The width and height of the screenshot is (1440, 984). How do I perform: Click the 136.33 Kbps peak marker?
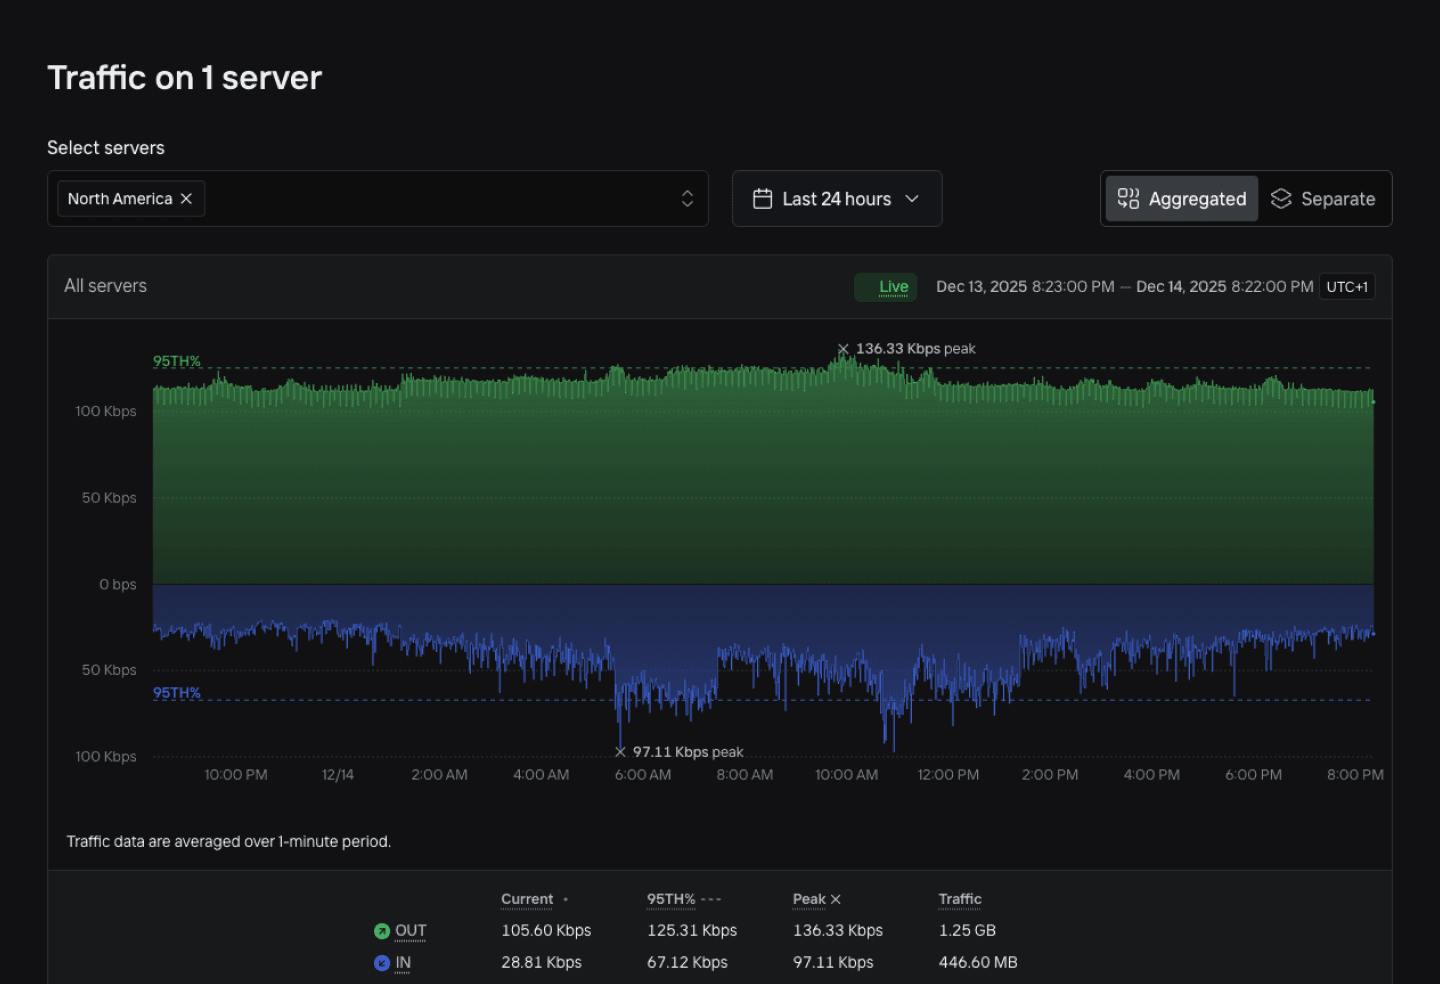pyautogui.click(x=843, y=349)
